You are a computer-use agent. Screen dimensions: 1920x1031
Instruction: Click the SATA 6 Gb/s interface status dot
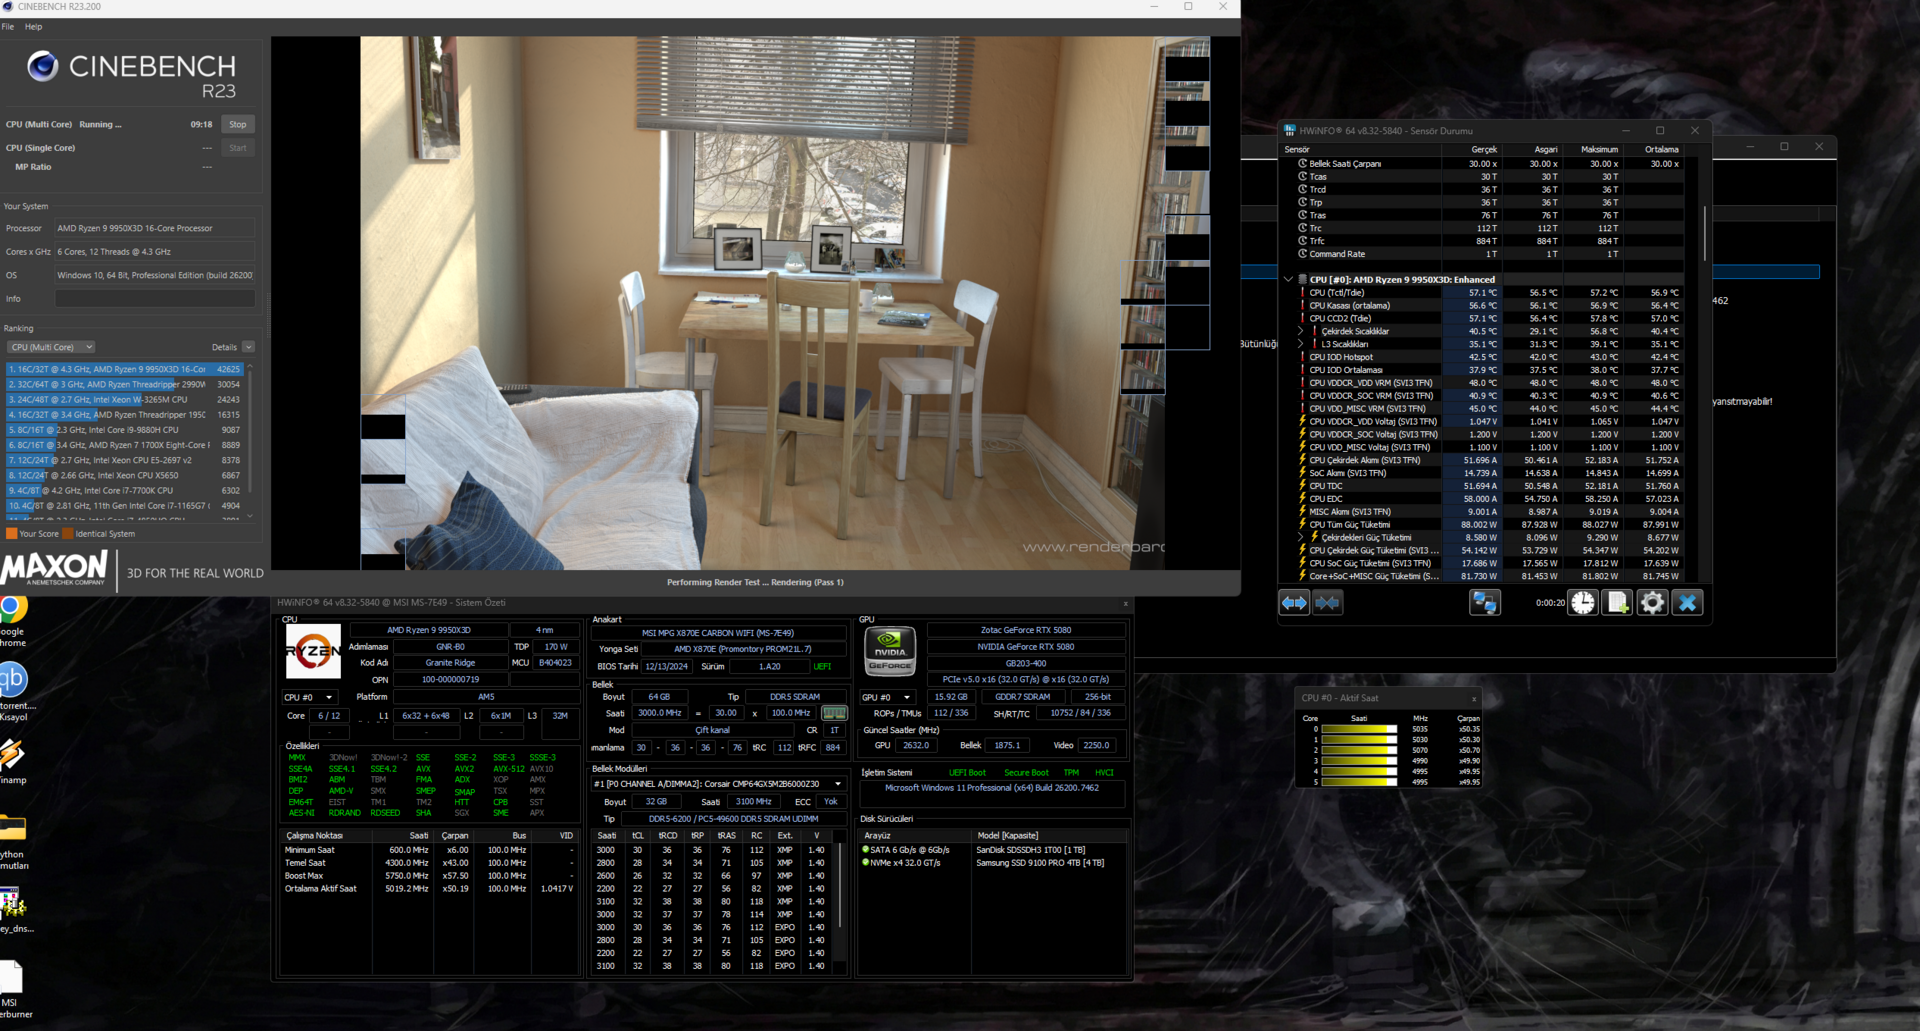click(866, 850)
